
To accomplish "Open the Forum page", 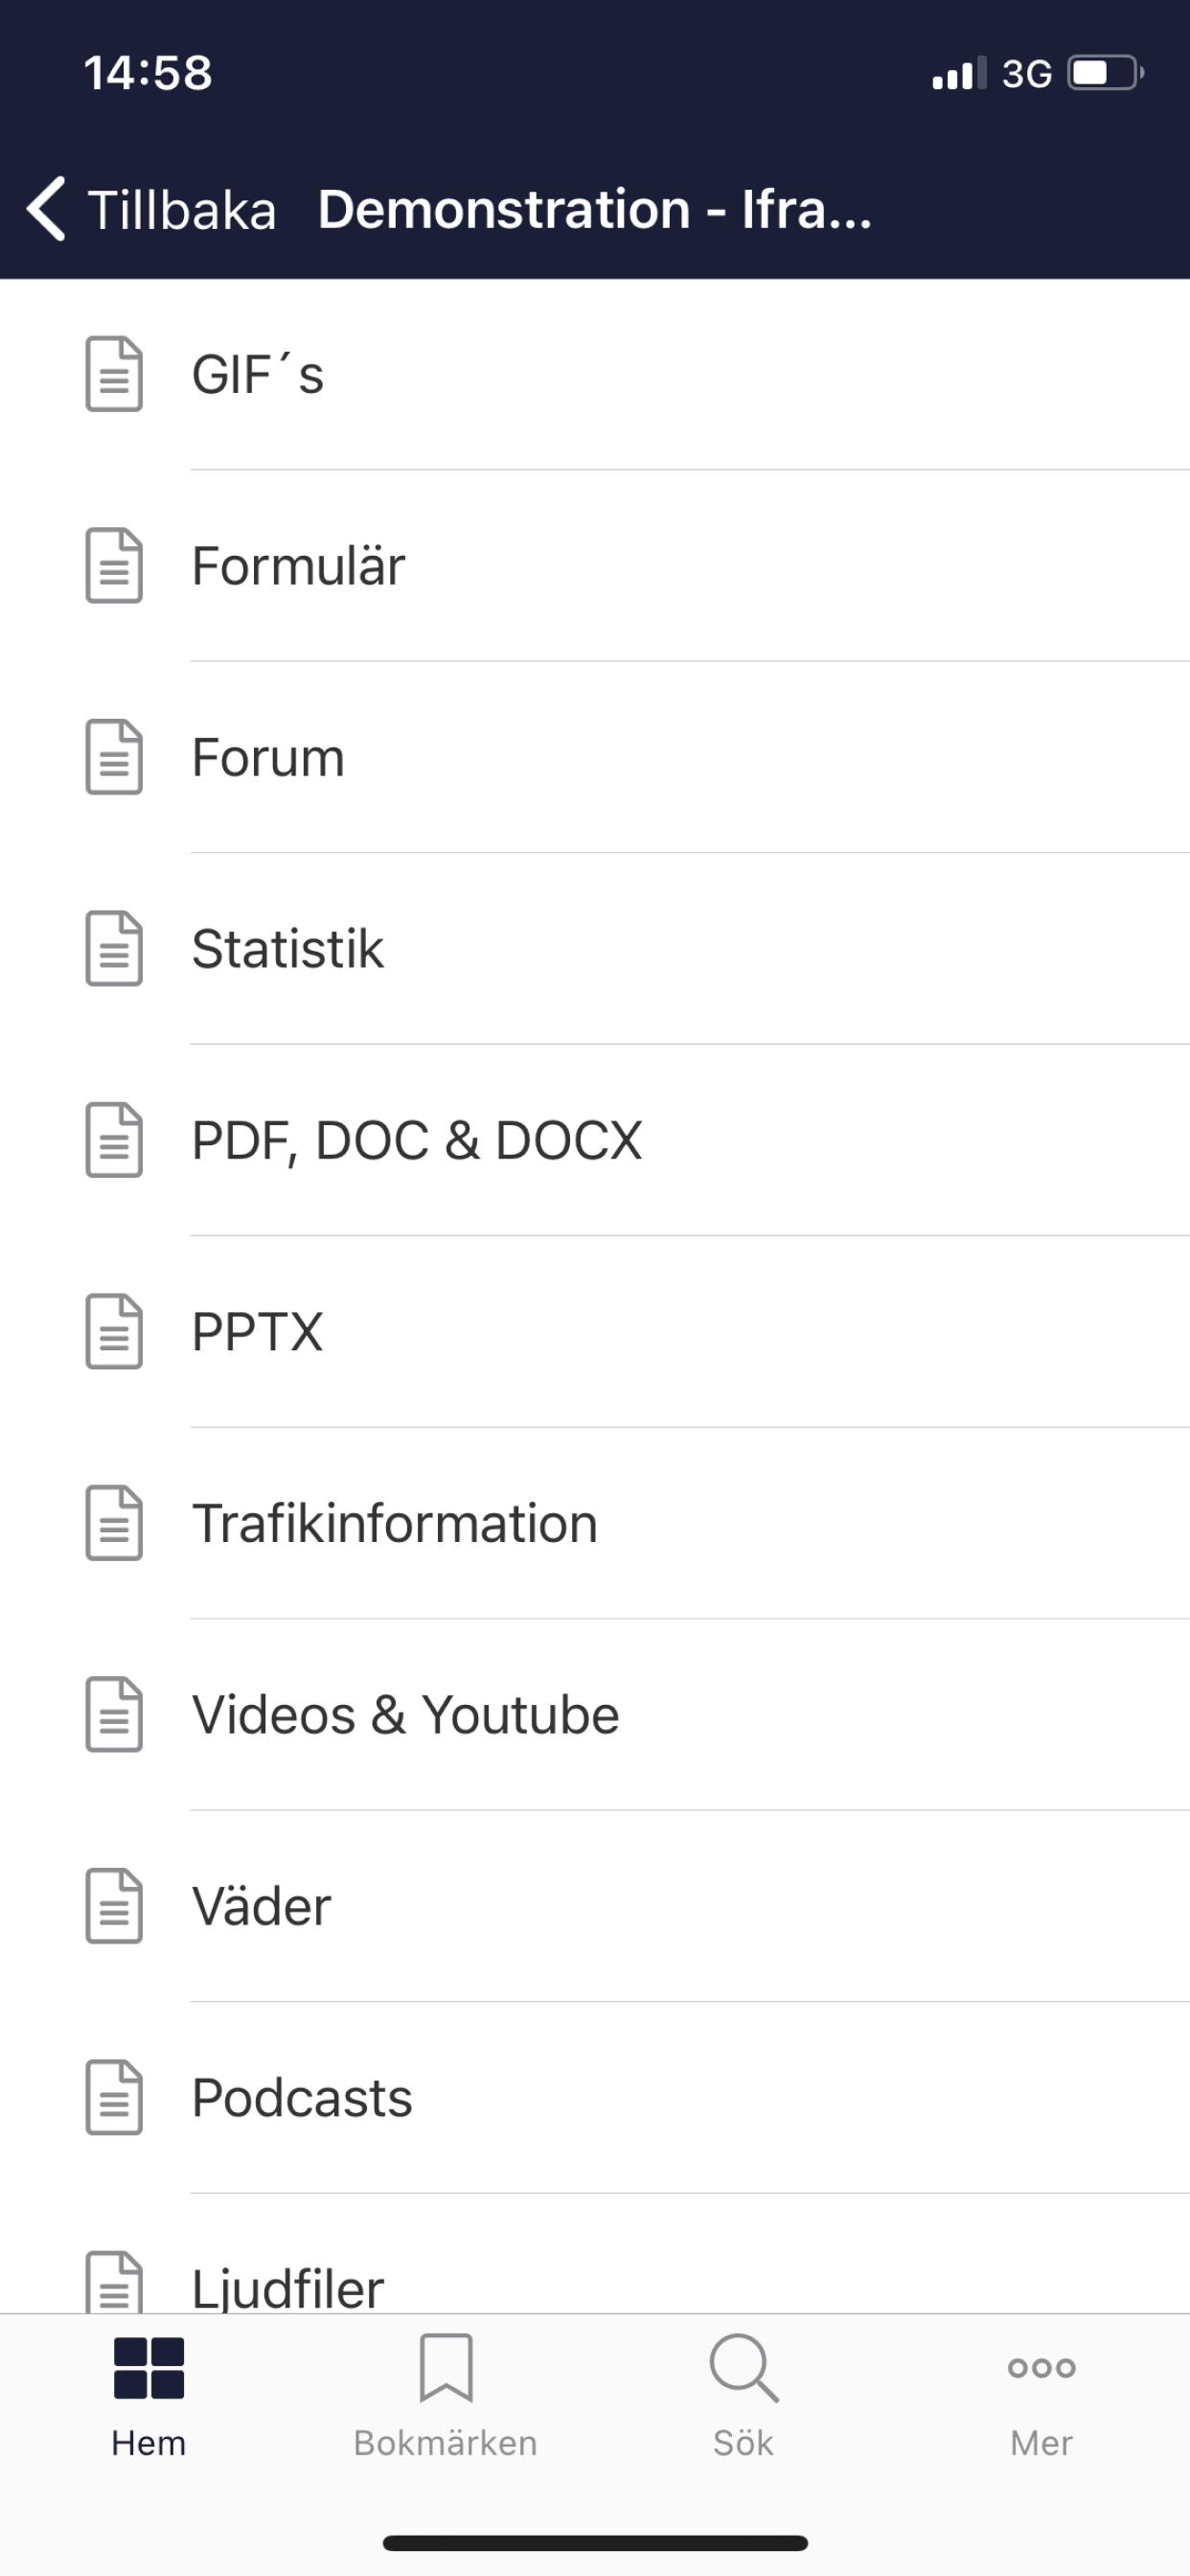I will [x=595, y=757].
